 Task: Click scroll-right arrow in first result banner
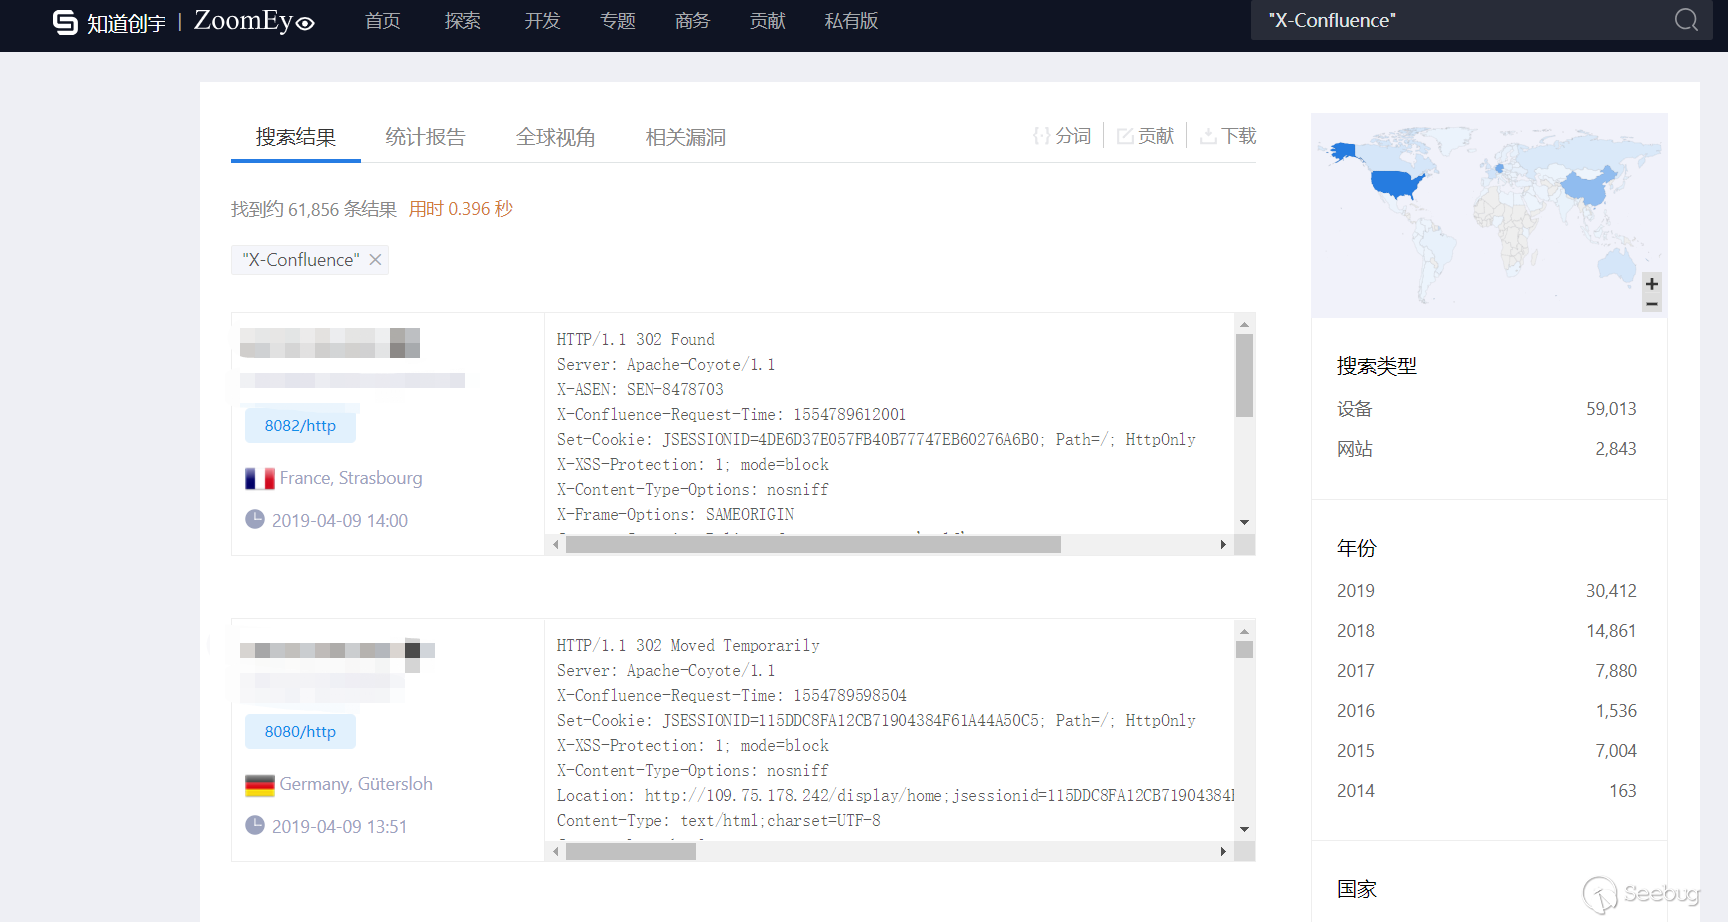(x=1223, y=545)
